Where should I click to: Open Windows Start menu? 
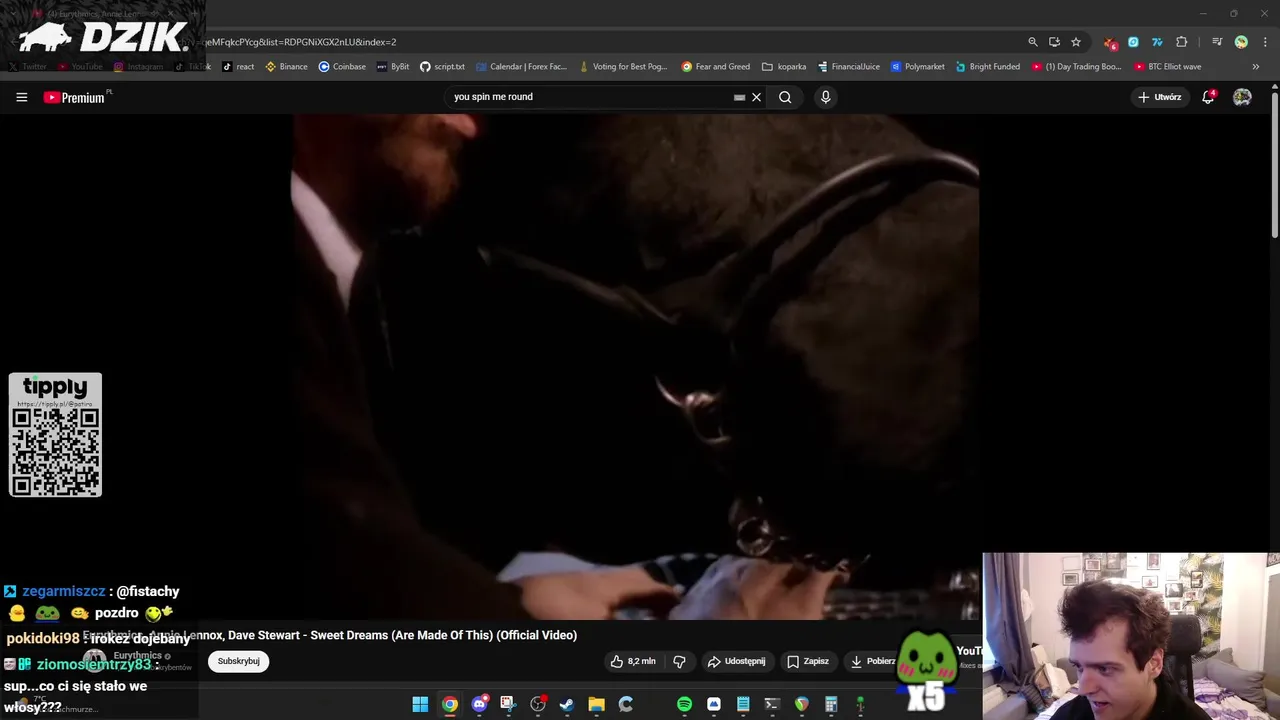point(420,704)
